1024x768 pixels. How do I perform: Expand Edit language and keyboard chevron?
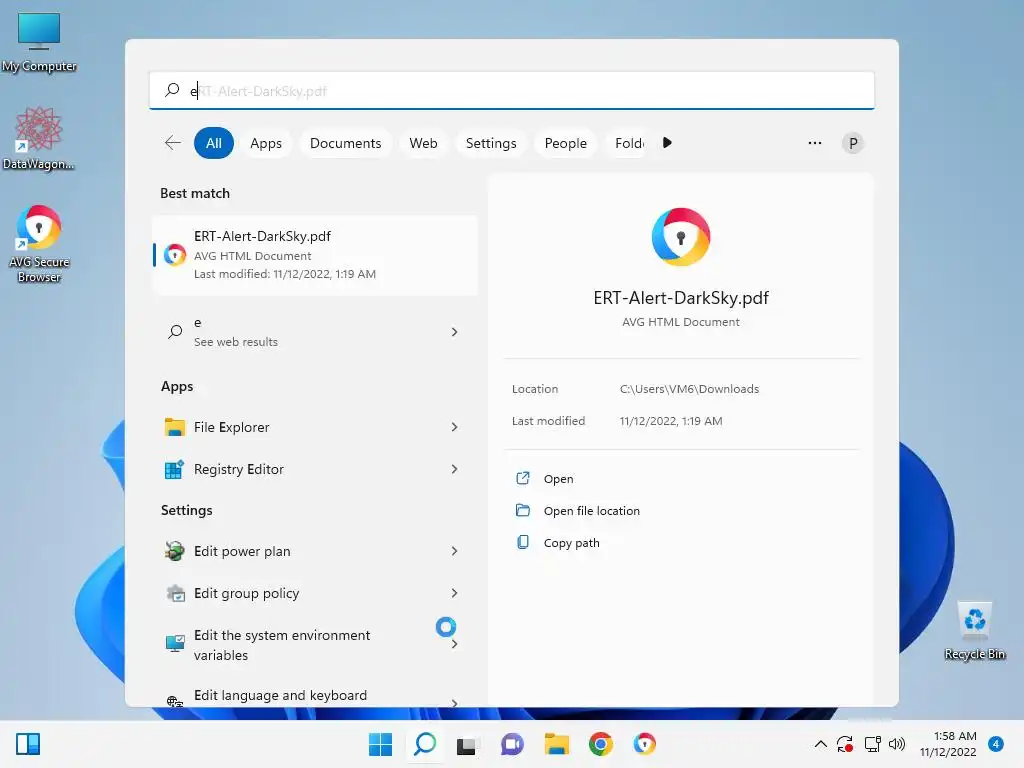(x=455, y=702)
